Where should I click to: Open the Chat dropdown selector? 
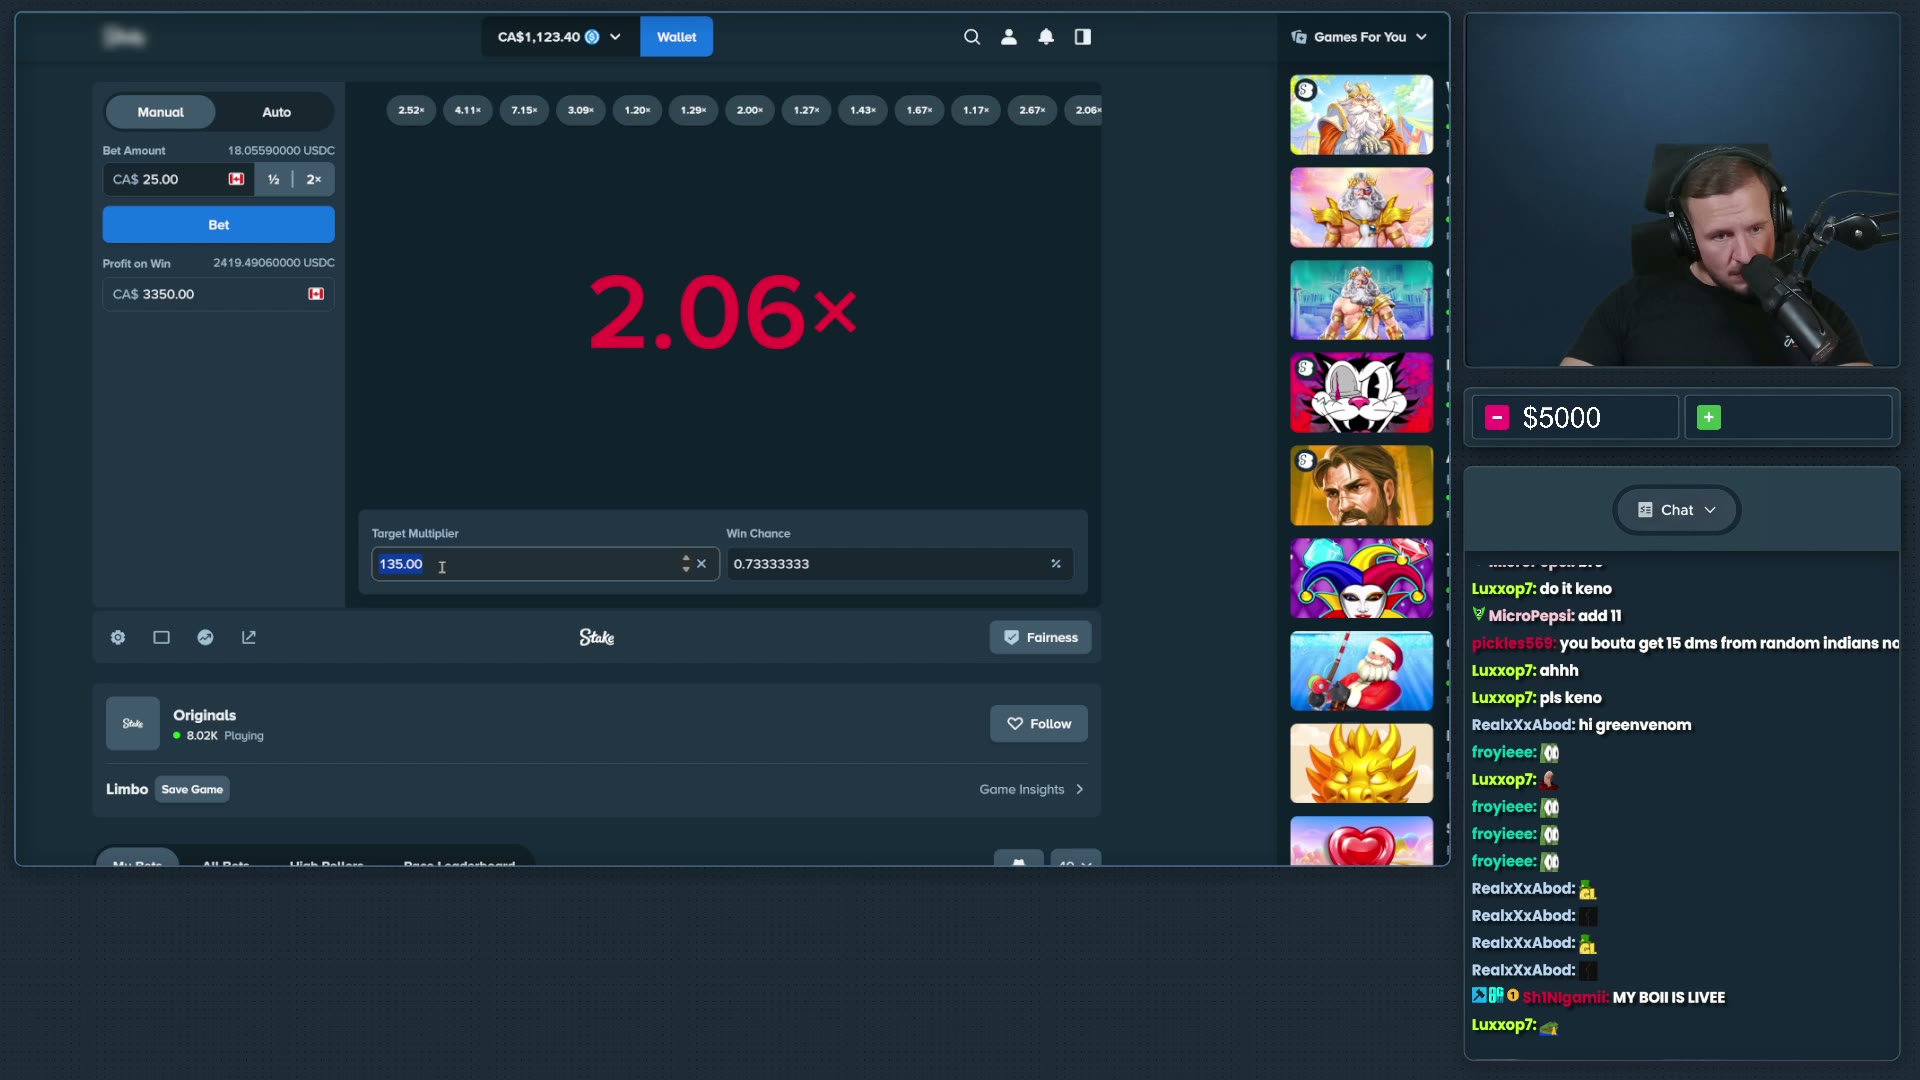point(1677,510)
